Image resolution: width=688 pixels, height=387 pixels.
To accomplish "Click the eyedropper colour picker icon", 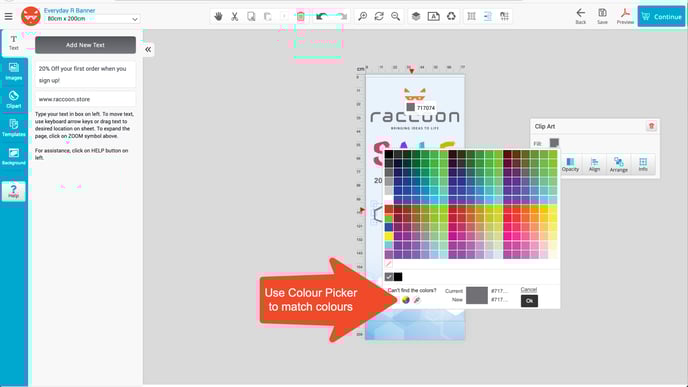I will point(417,300).
